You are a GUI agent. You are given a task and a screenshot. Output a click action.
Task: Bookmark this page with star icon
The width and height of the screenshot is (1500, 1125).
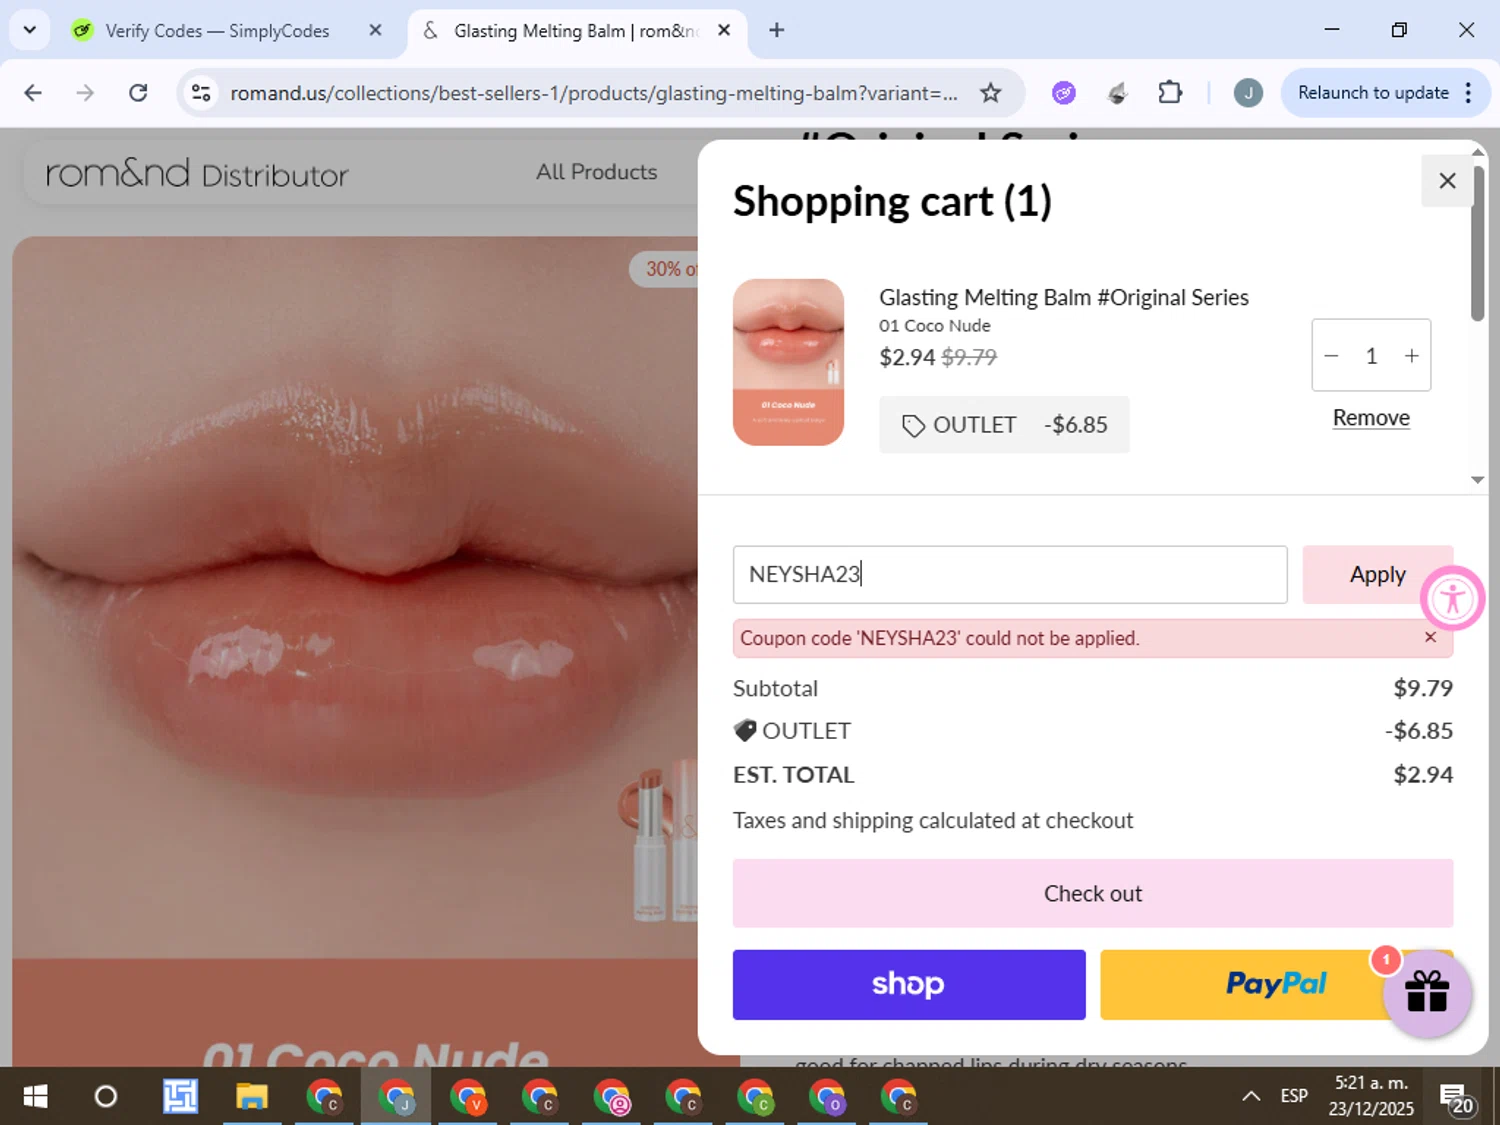990,93
